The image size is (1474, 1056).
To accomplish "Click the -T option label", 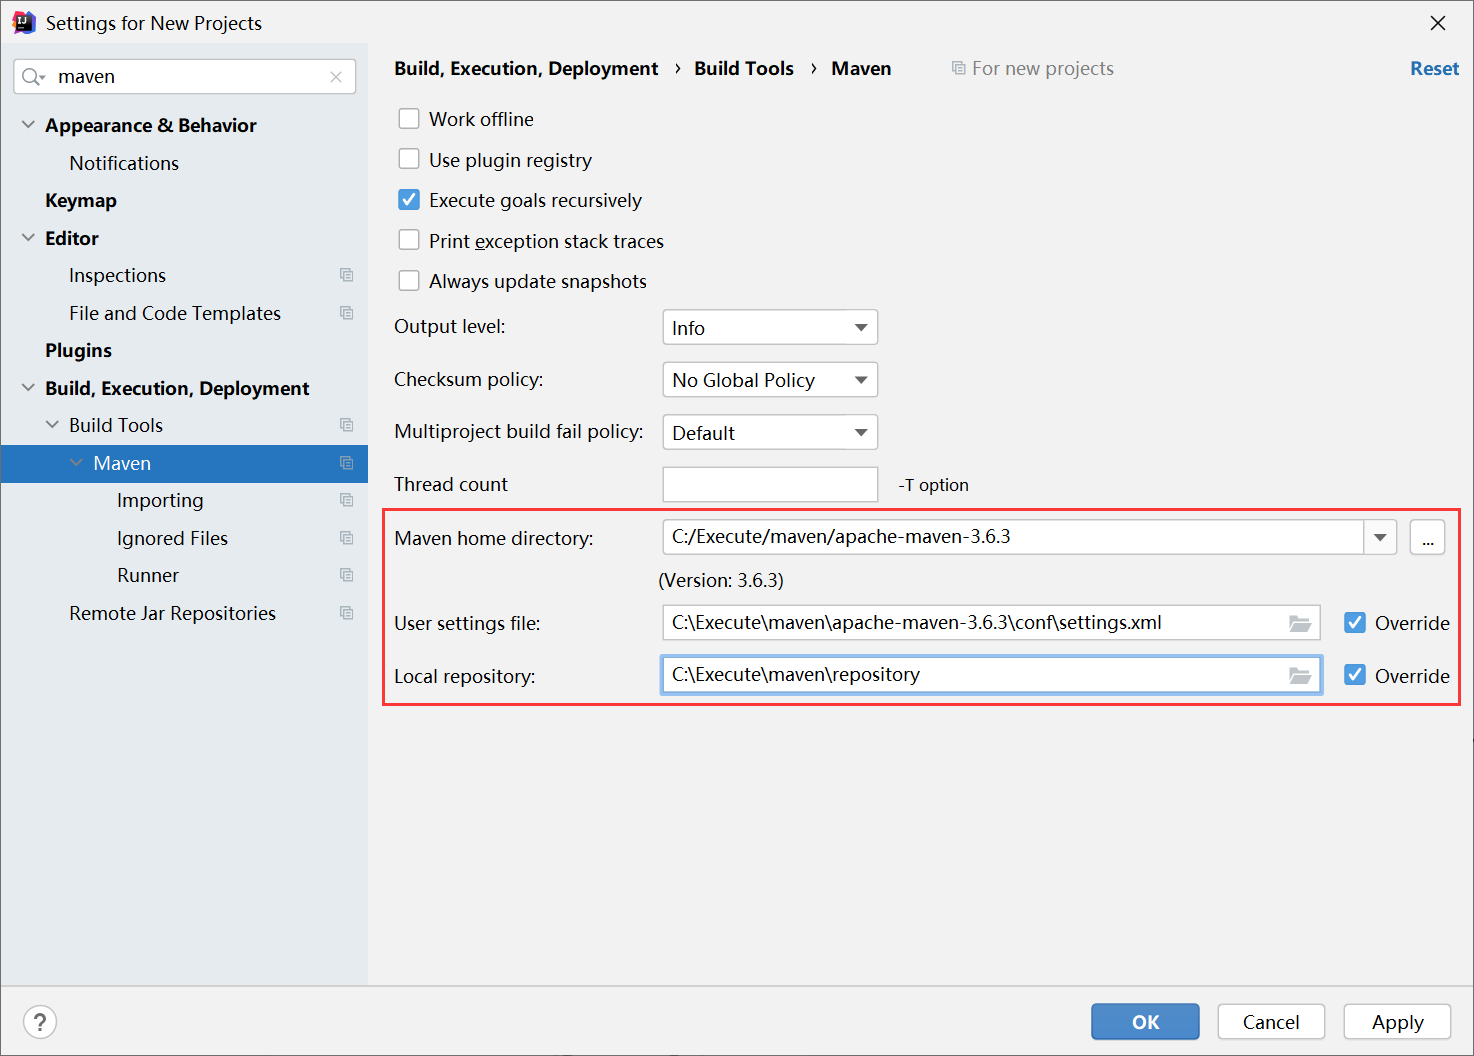I will coord(933,485).
